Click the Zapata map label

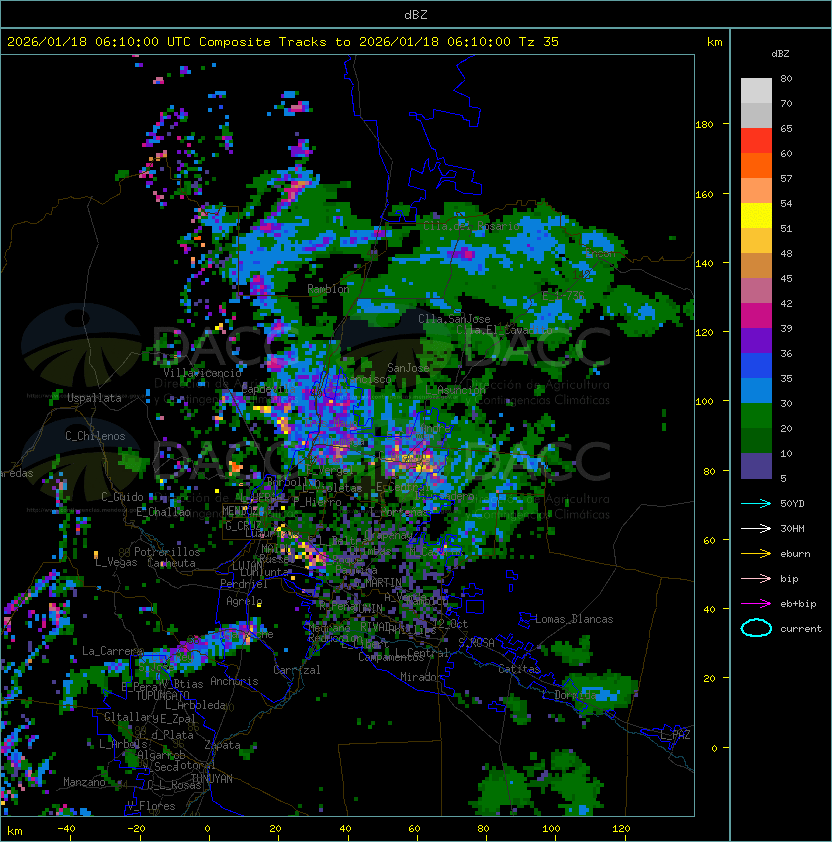point(222,745)
